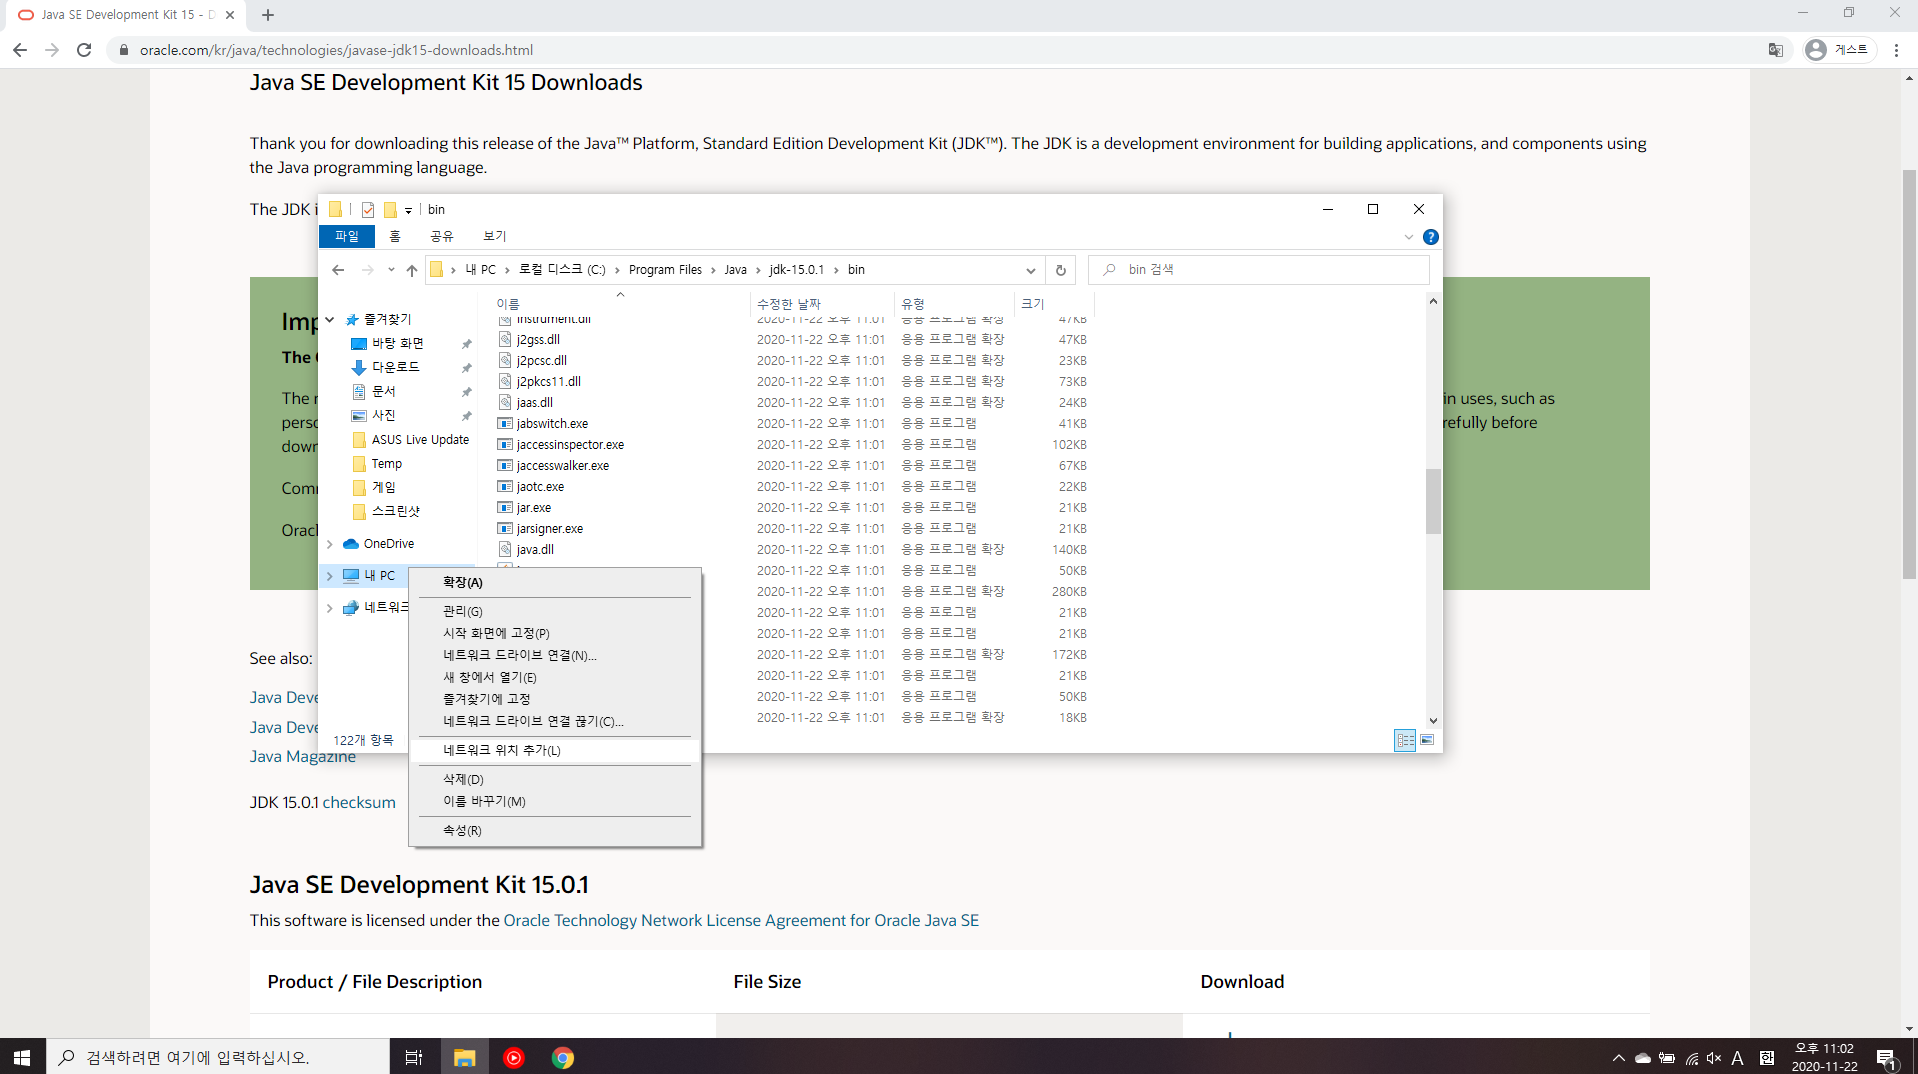Viewport: 1918px width, 1074px height.
Task: Click Chrome reload page button
Action: point(84,50)
